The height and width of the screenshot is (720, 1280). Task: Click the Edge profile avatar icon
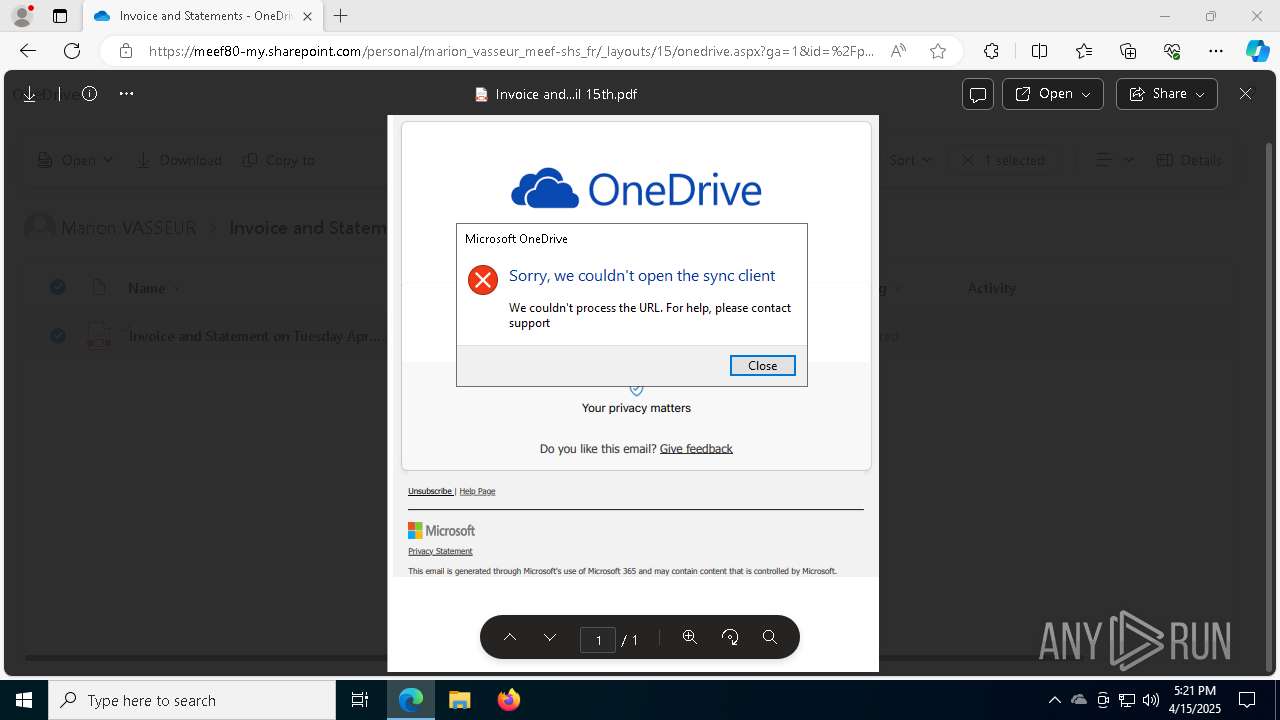22,16
